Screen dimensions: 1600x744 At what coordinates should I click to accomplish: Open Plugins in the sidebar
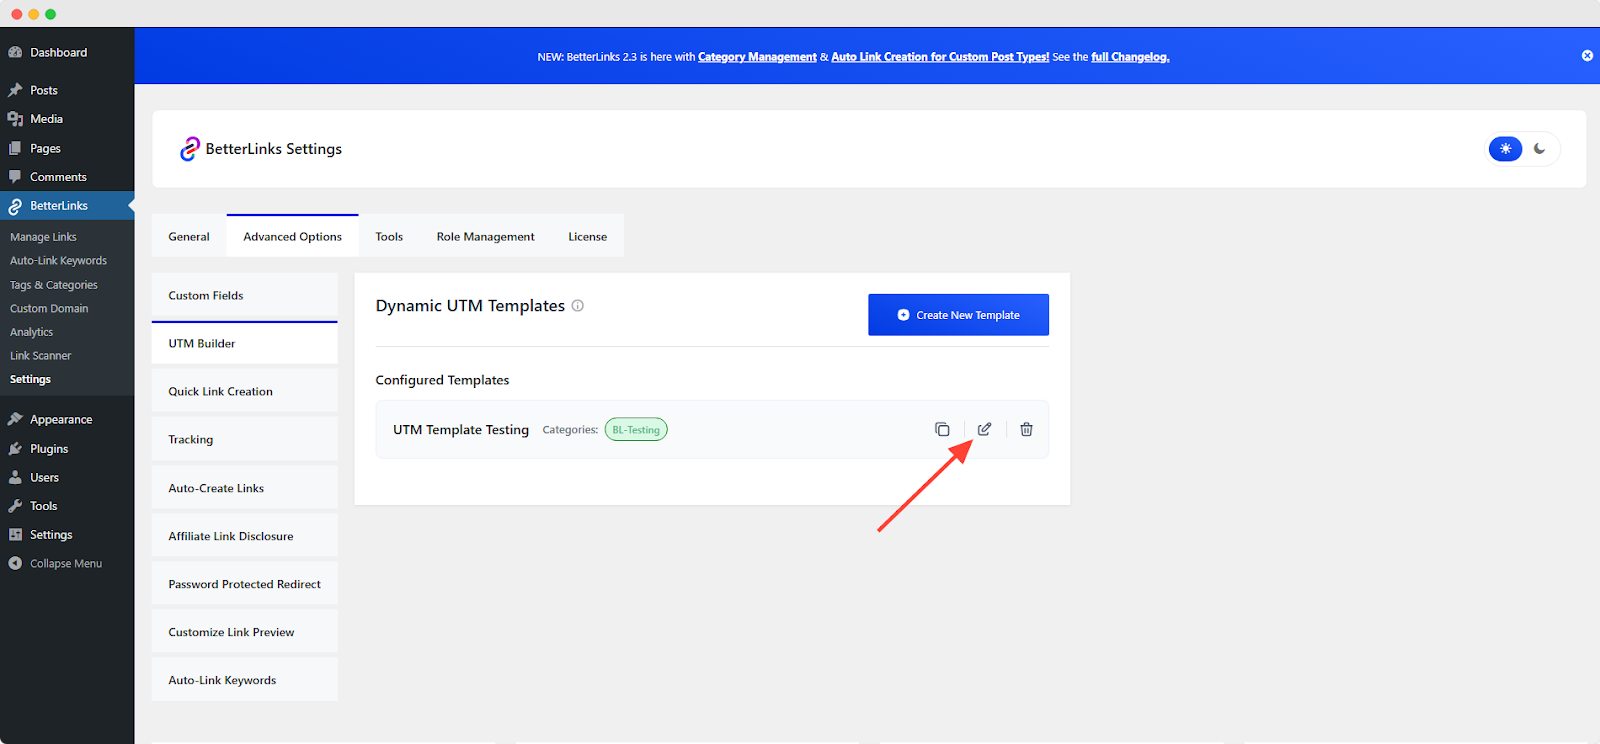[x=67, y=449]
